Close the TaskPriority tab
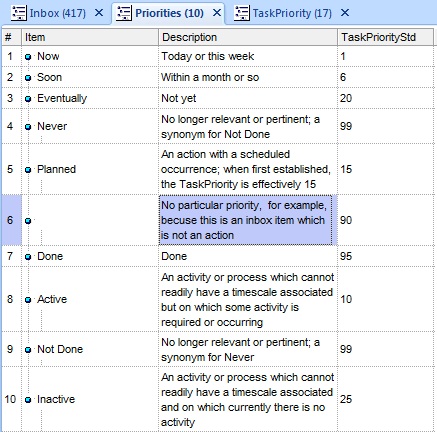This screenshot has height=432, width=437. pos(345,13)
